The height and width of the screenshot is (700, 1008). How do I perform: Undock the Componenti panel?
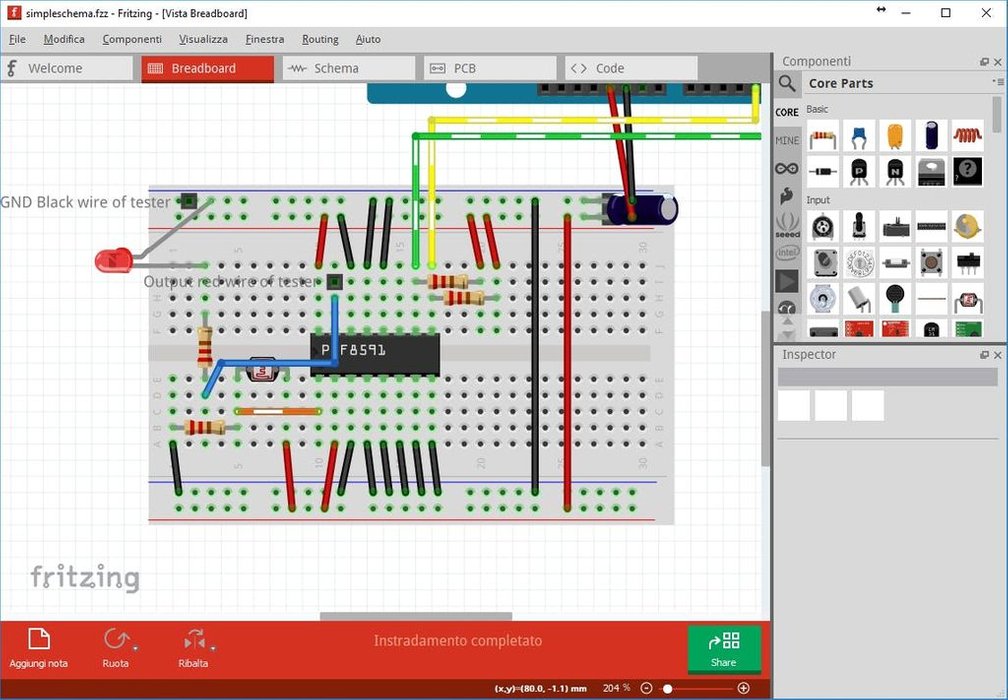(x=984, y=62)
